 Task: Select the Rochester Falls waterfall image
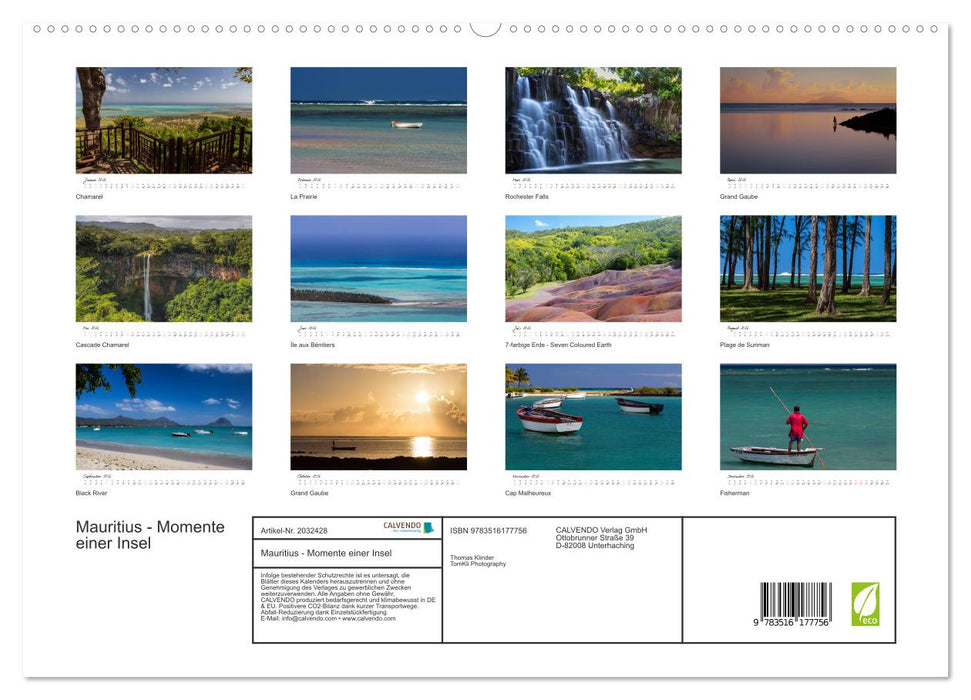[593, 119]
